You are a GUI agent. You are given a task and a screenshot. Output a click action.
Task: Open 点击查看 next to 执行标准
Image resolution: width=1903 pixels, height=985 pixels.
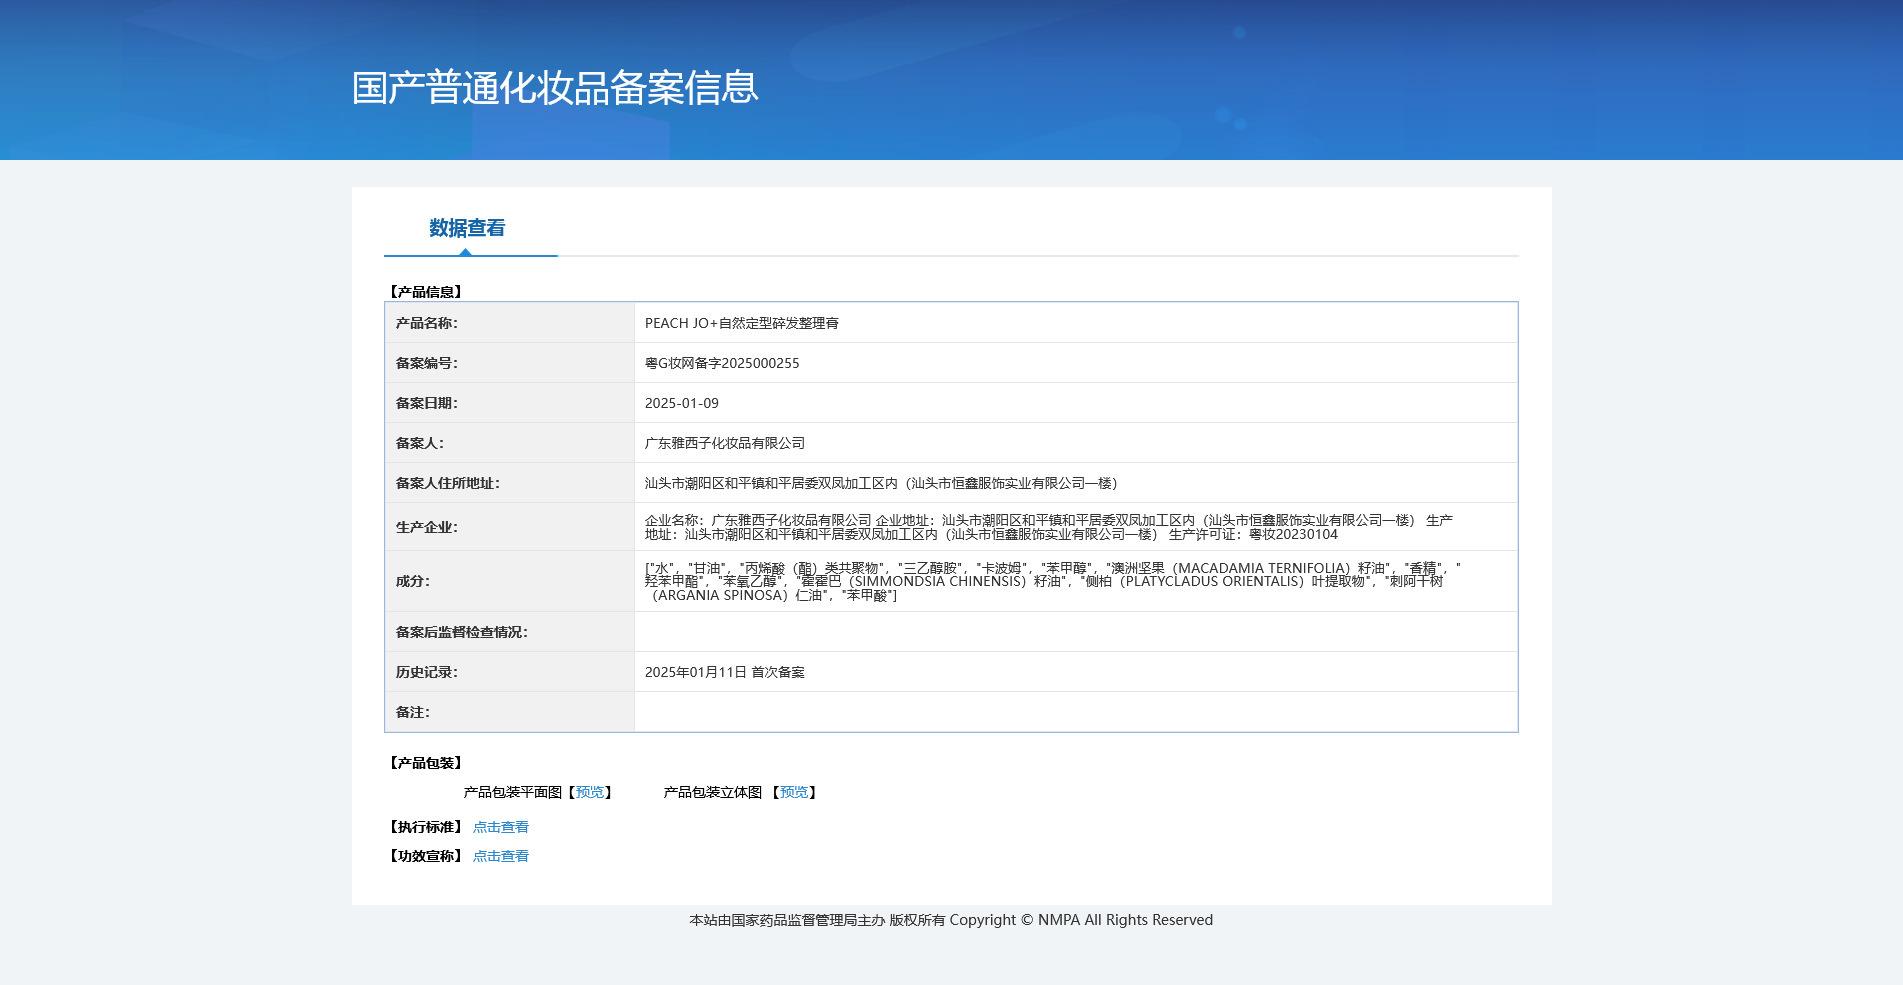click(x=500, y=827)
